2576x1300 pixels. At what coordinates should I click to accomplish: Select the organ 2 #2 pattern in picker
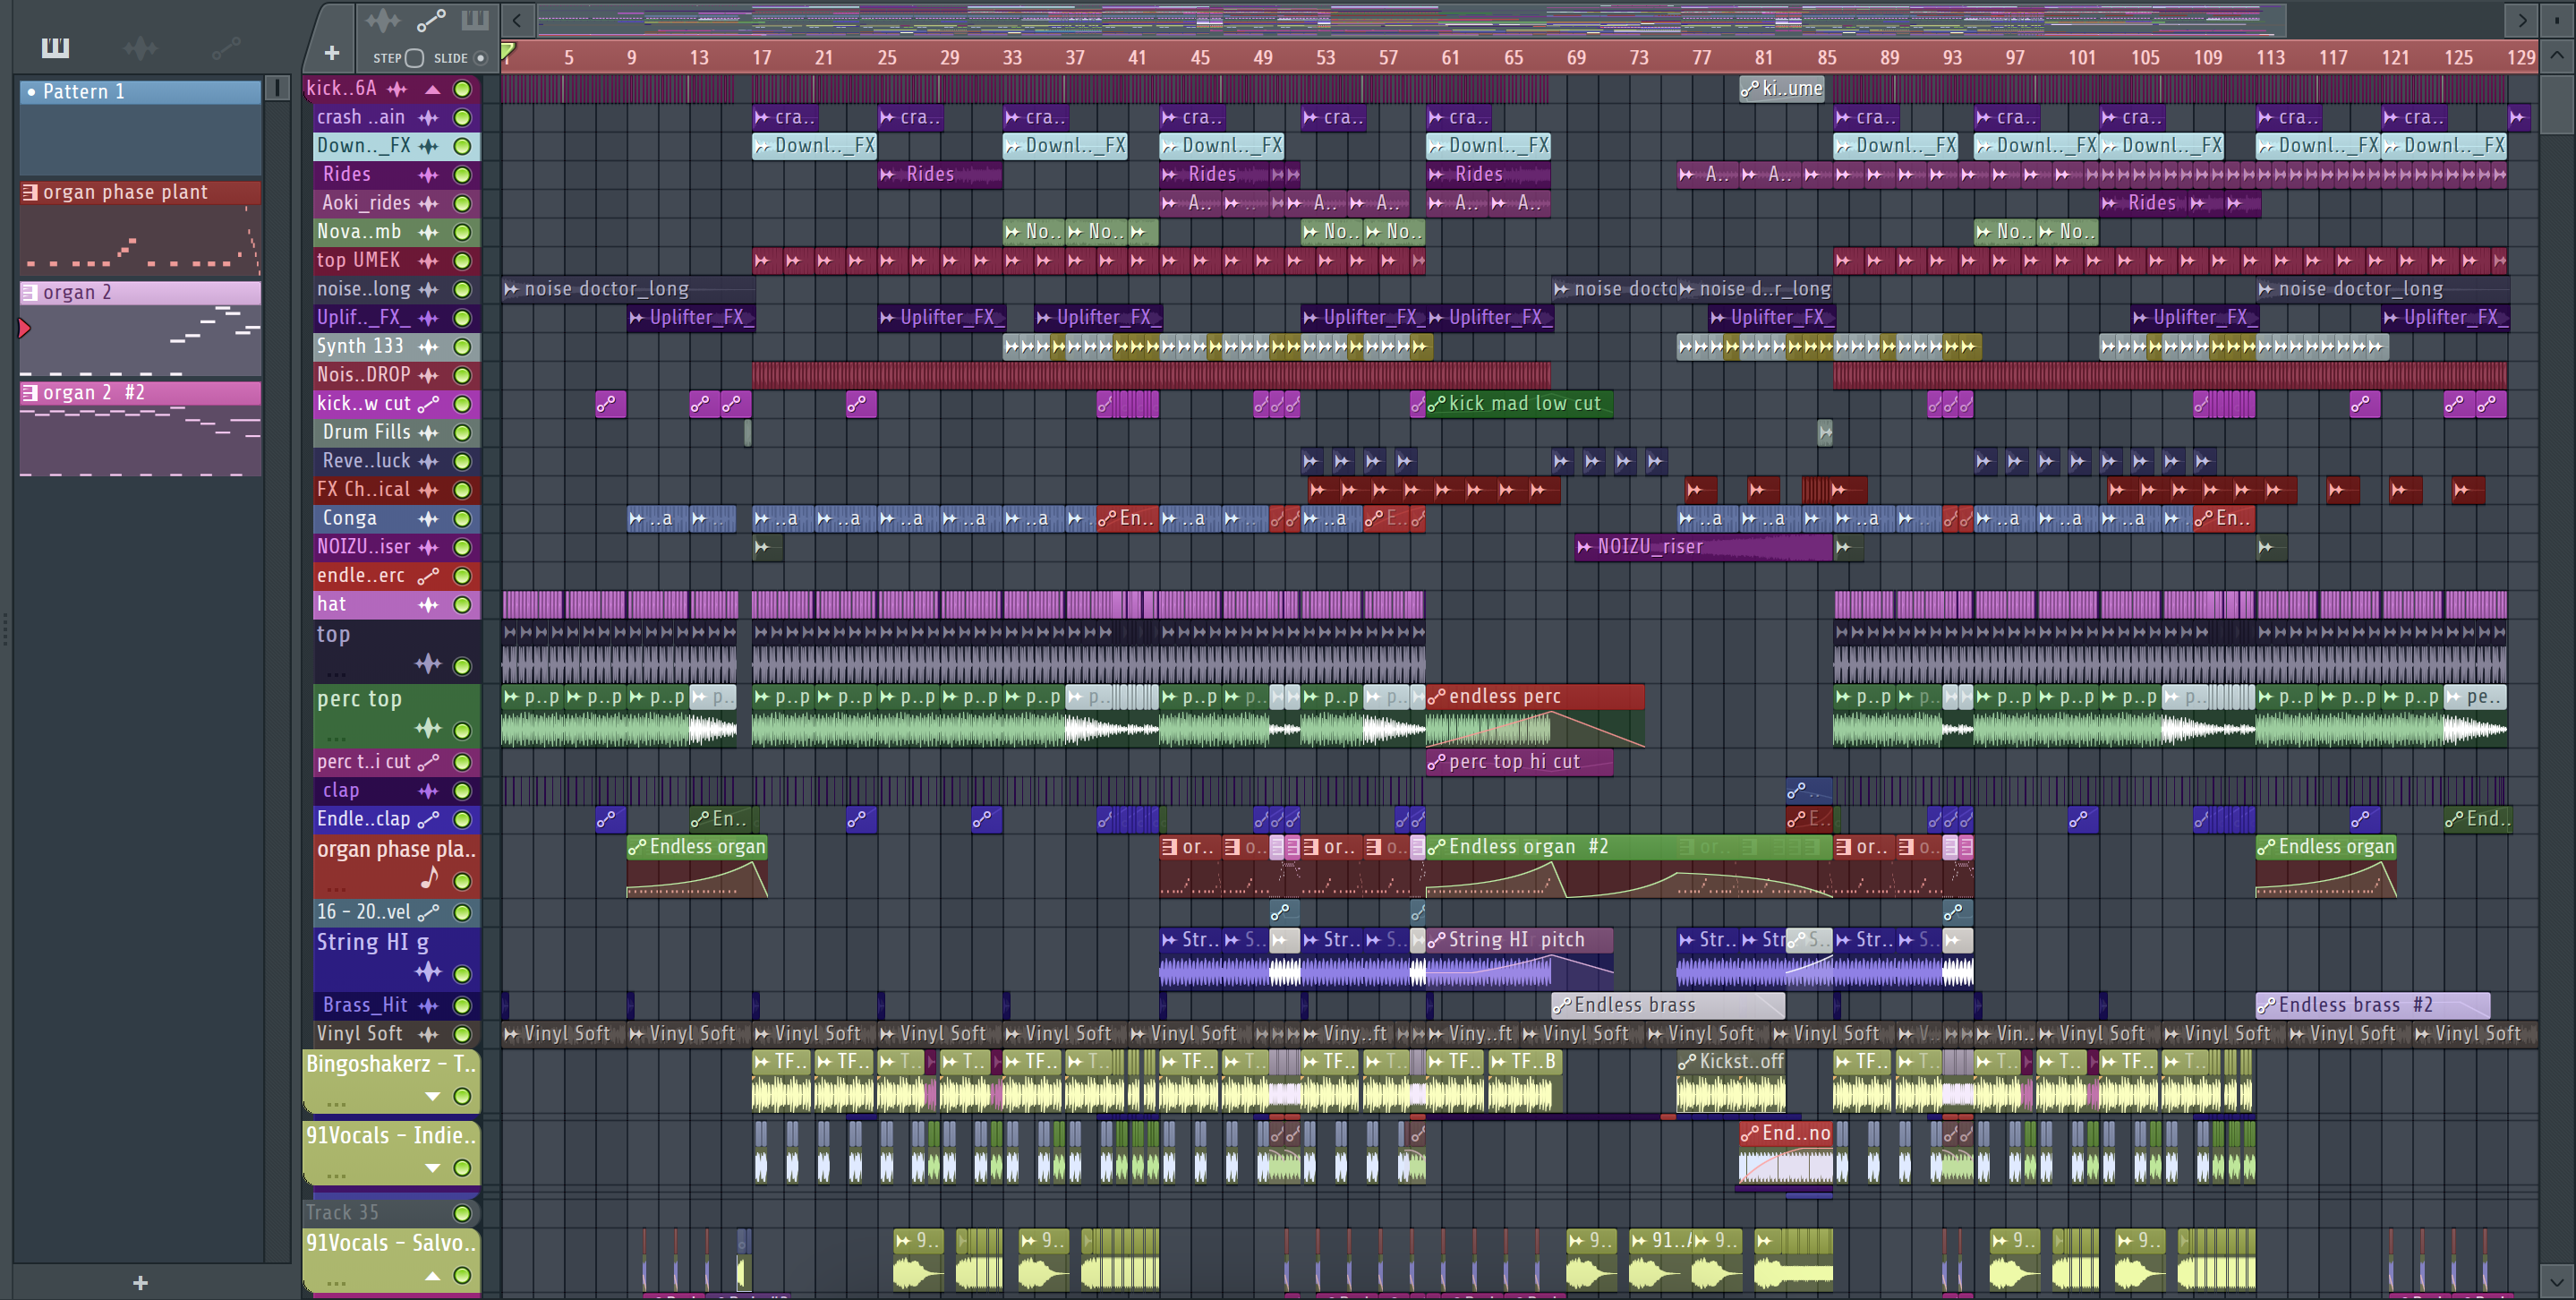[x=141, y=428]
